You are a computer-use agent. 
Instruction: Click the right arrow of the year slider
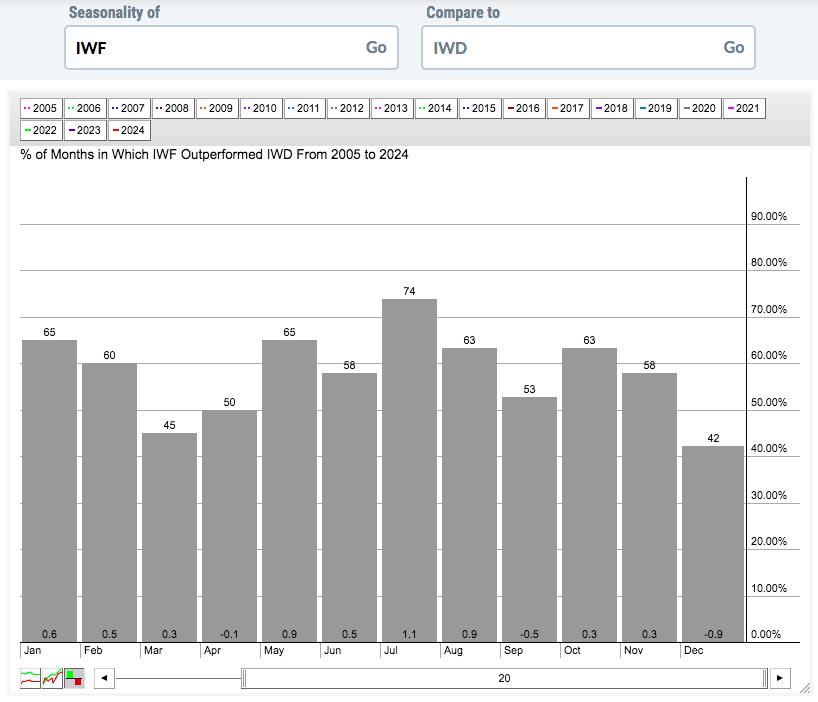point(780,679)
